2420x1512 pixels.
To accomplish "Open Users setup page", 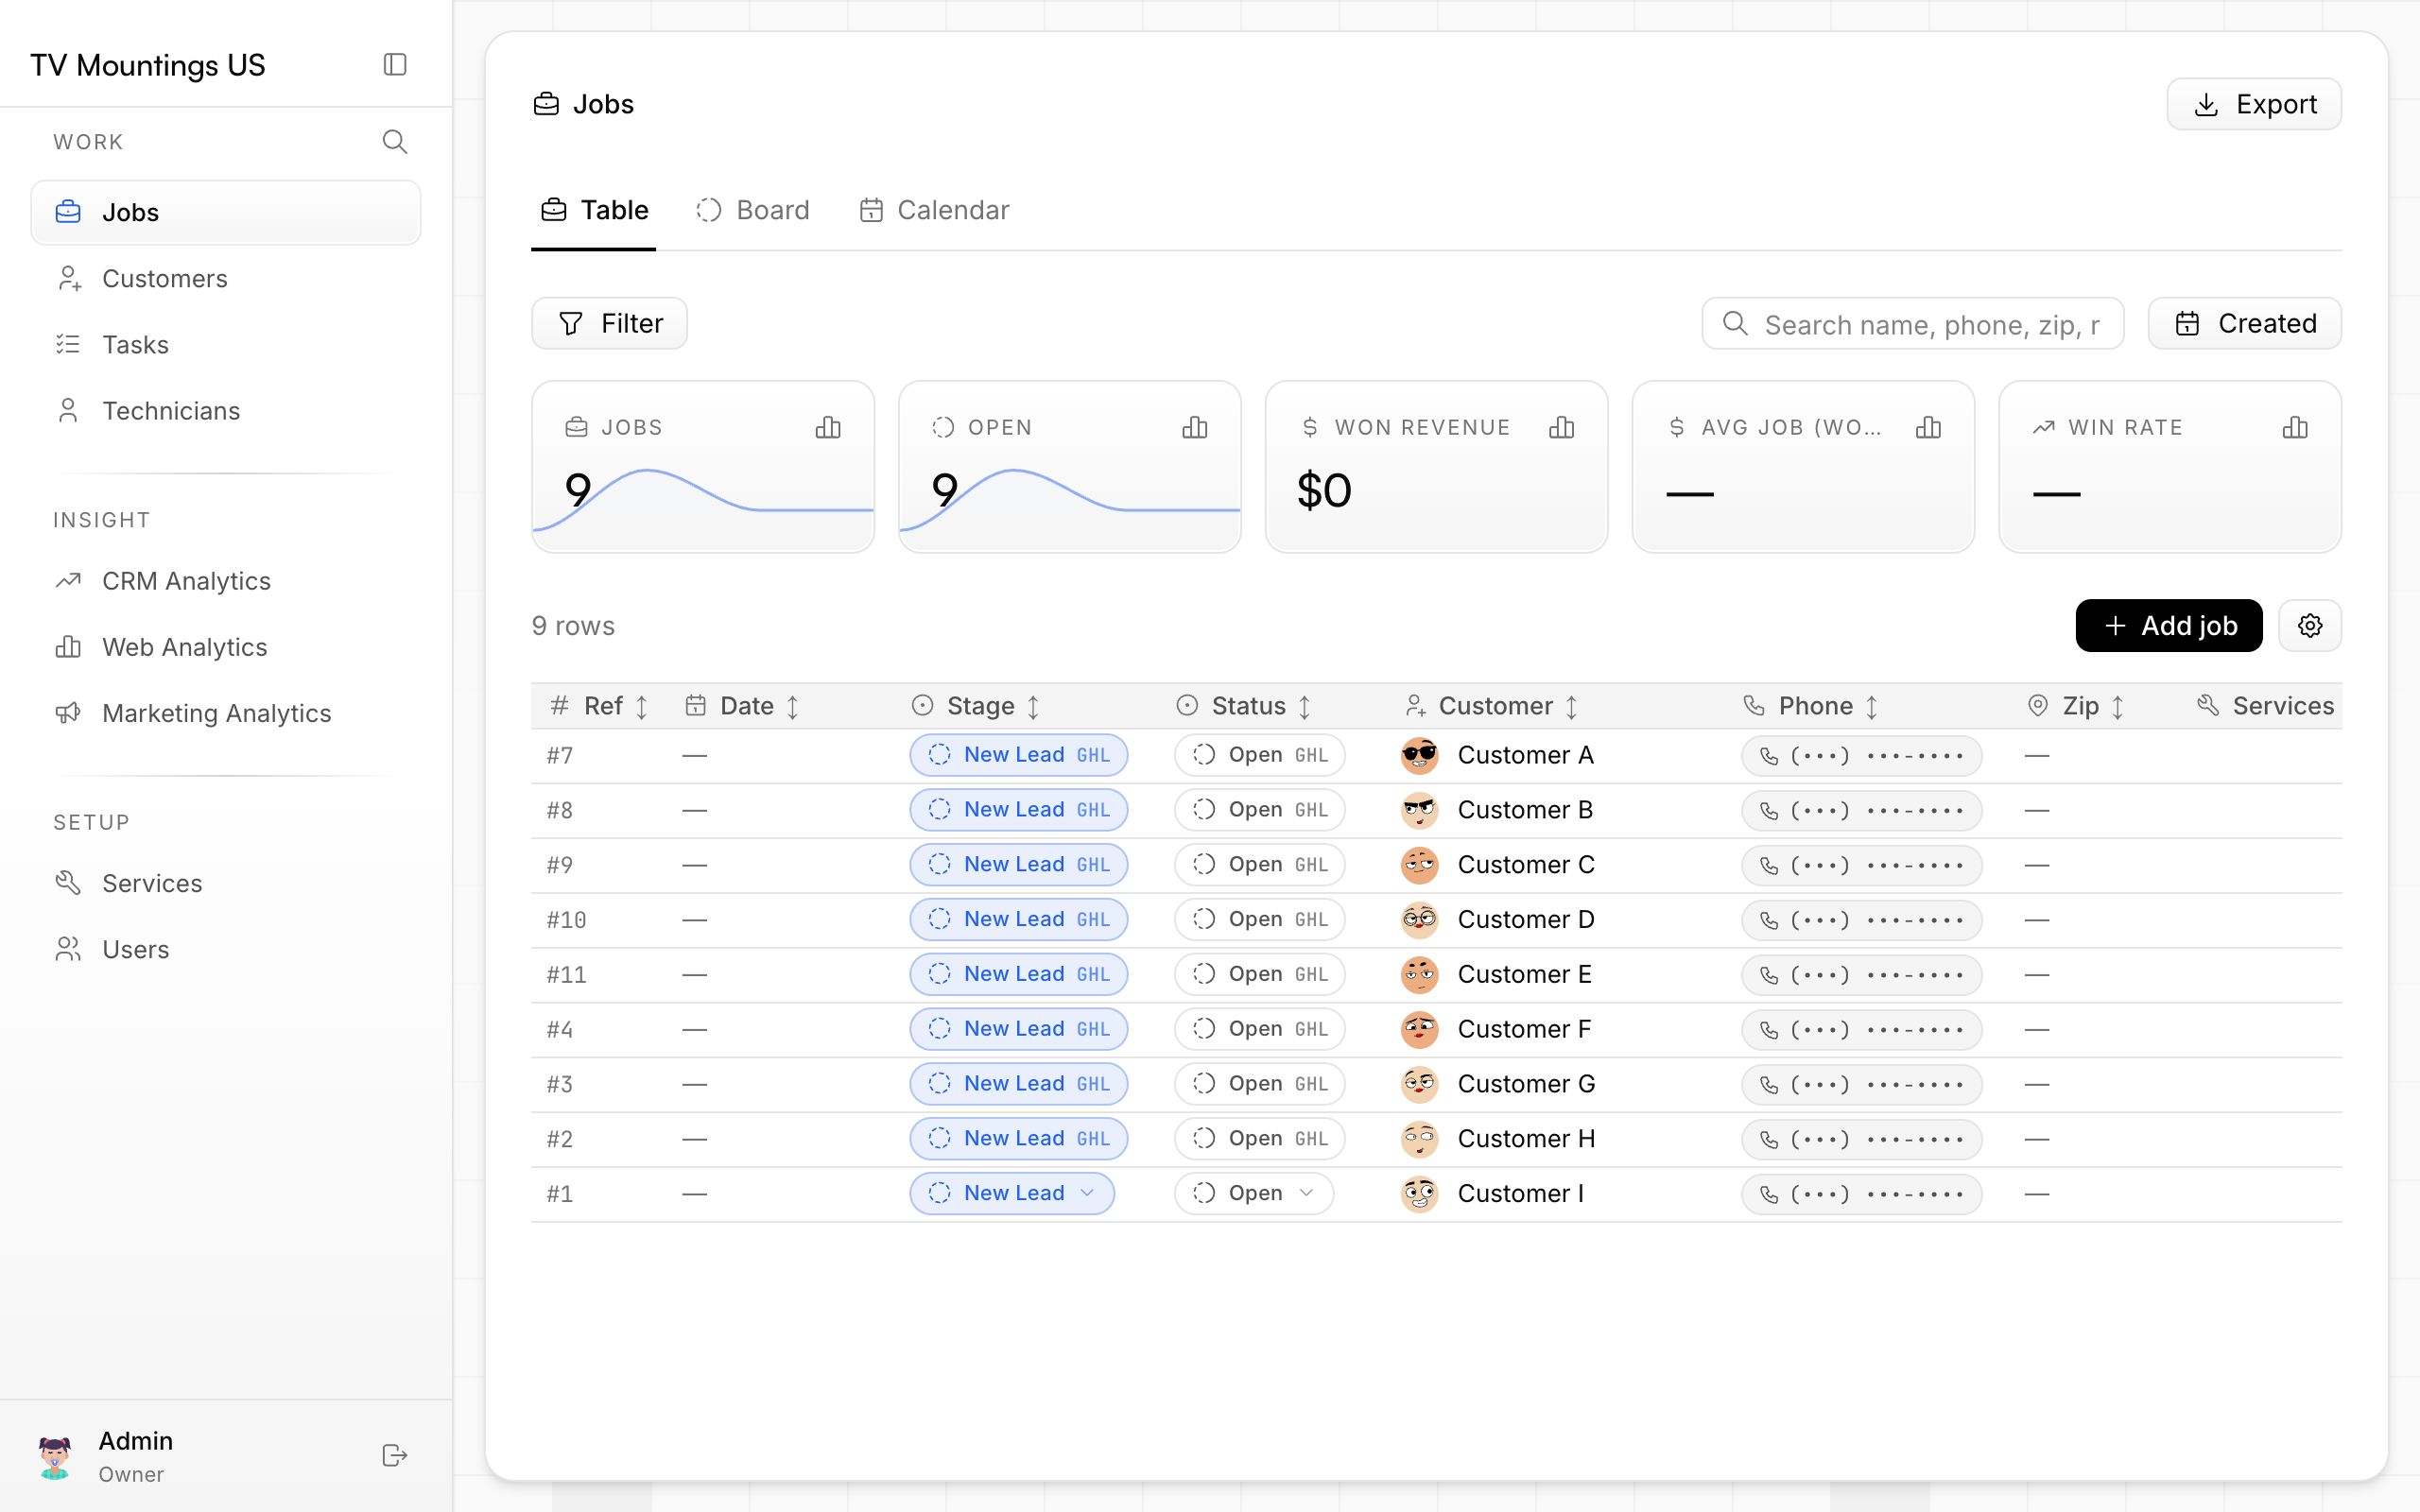I will pyautogui.click(x=226, y=949).
